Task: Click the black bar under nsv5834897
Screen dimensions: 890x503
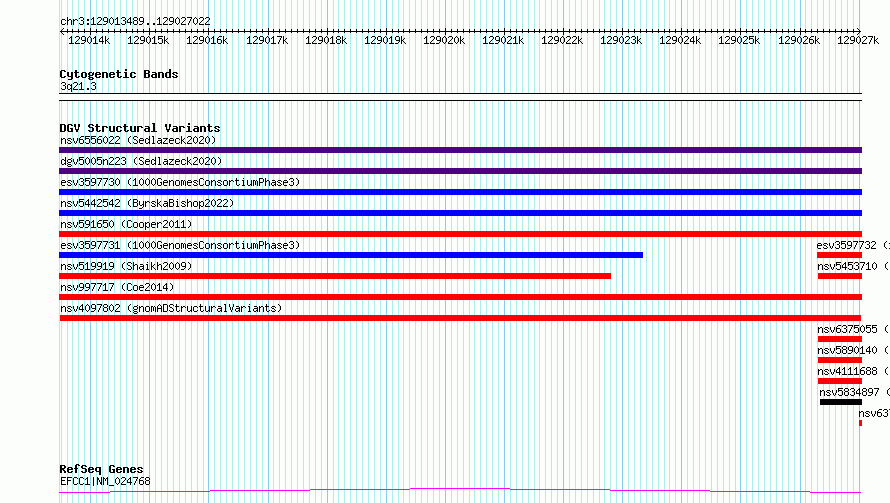Action: click(x=841, y=402)
